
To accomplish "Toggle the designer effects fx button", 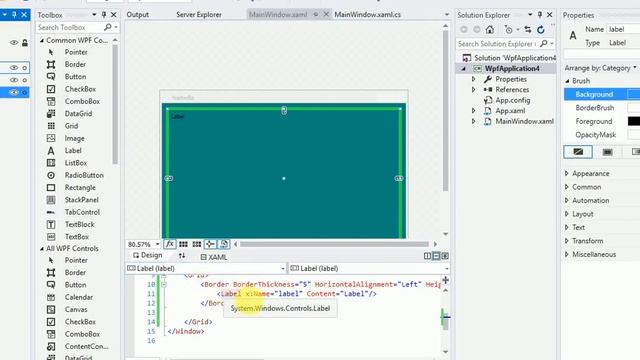I will point(170,244).
